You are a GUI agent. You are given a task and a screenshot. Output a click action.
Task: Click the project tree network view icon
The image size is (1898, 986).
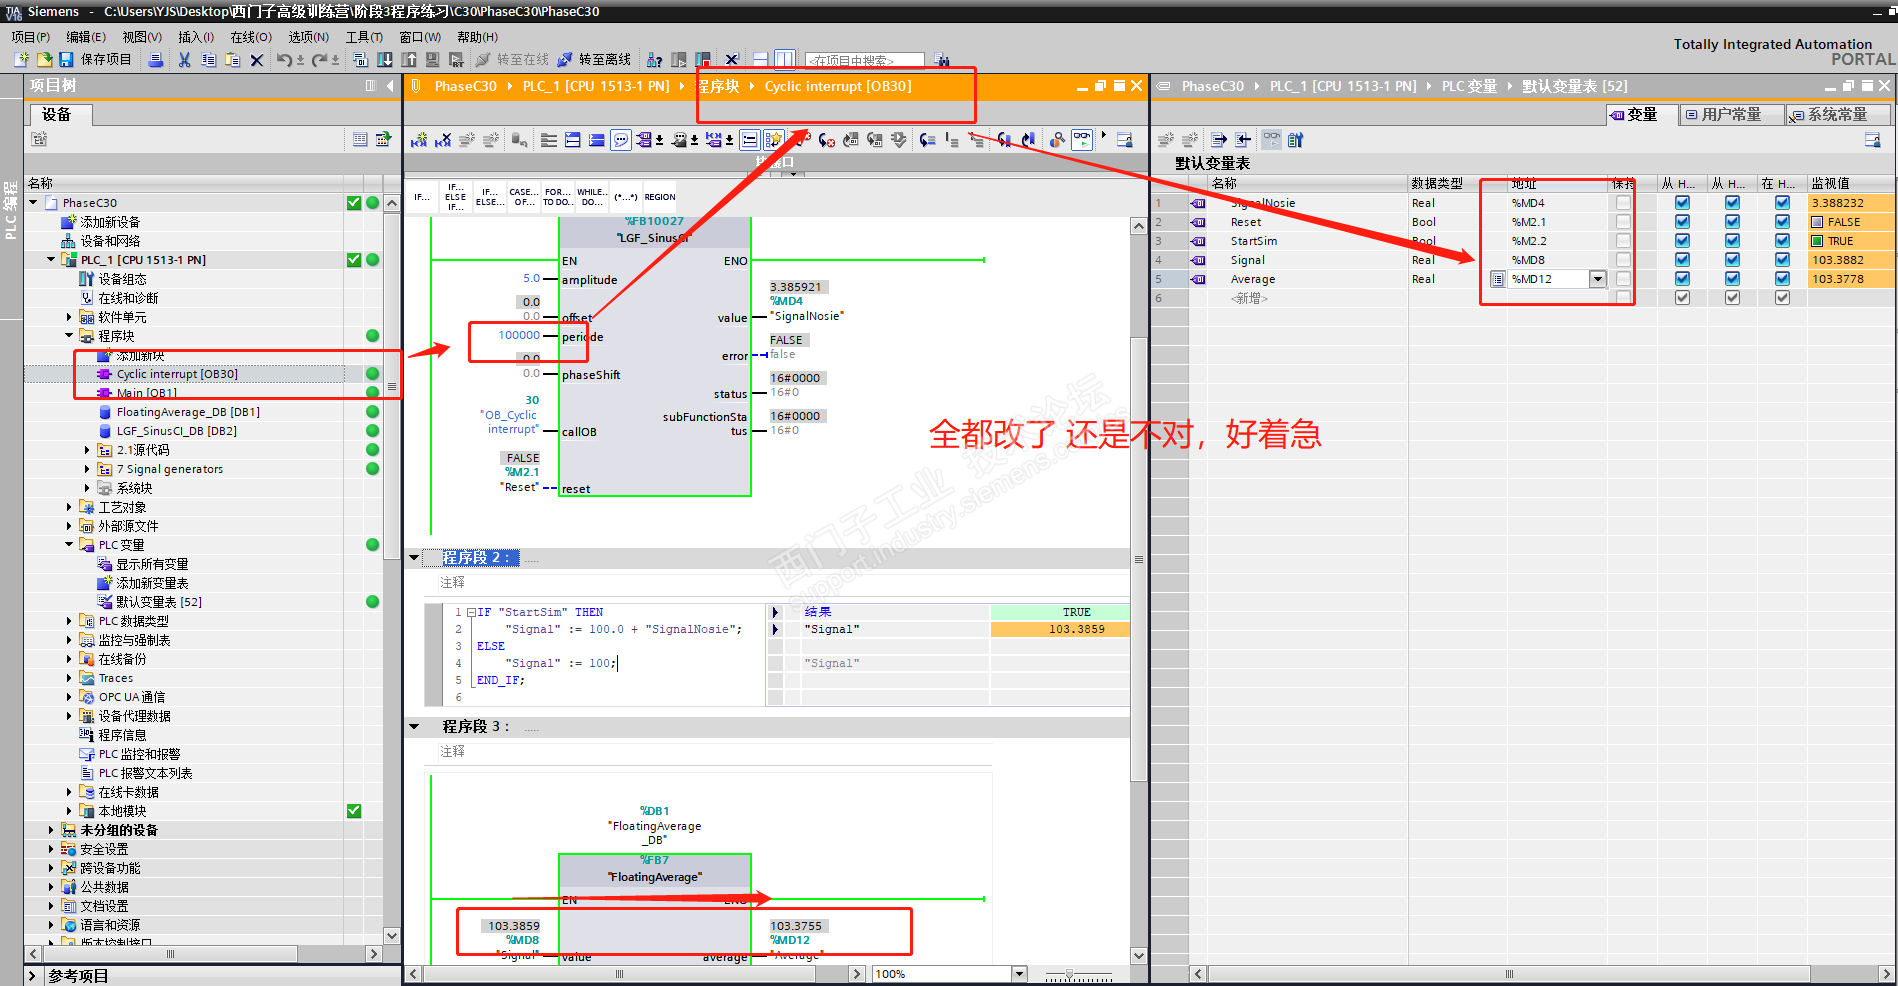pyautogui.click(x=384, y=139)
